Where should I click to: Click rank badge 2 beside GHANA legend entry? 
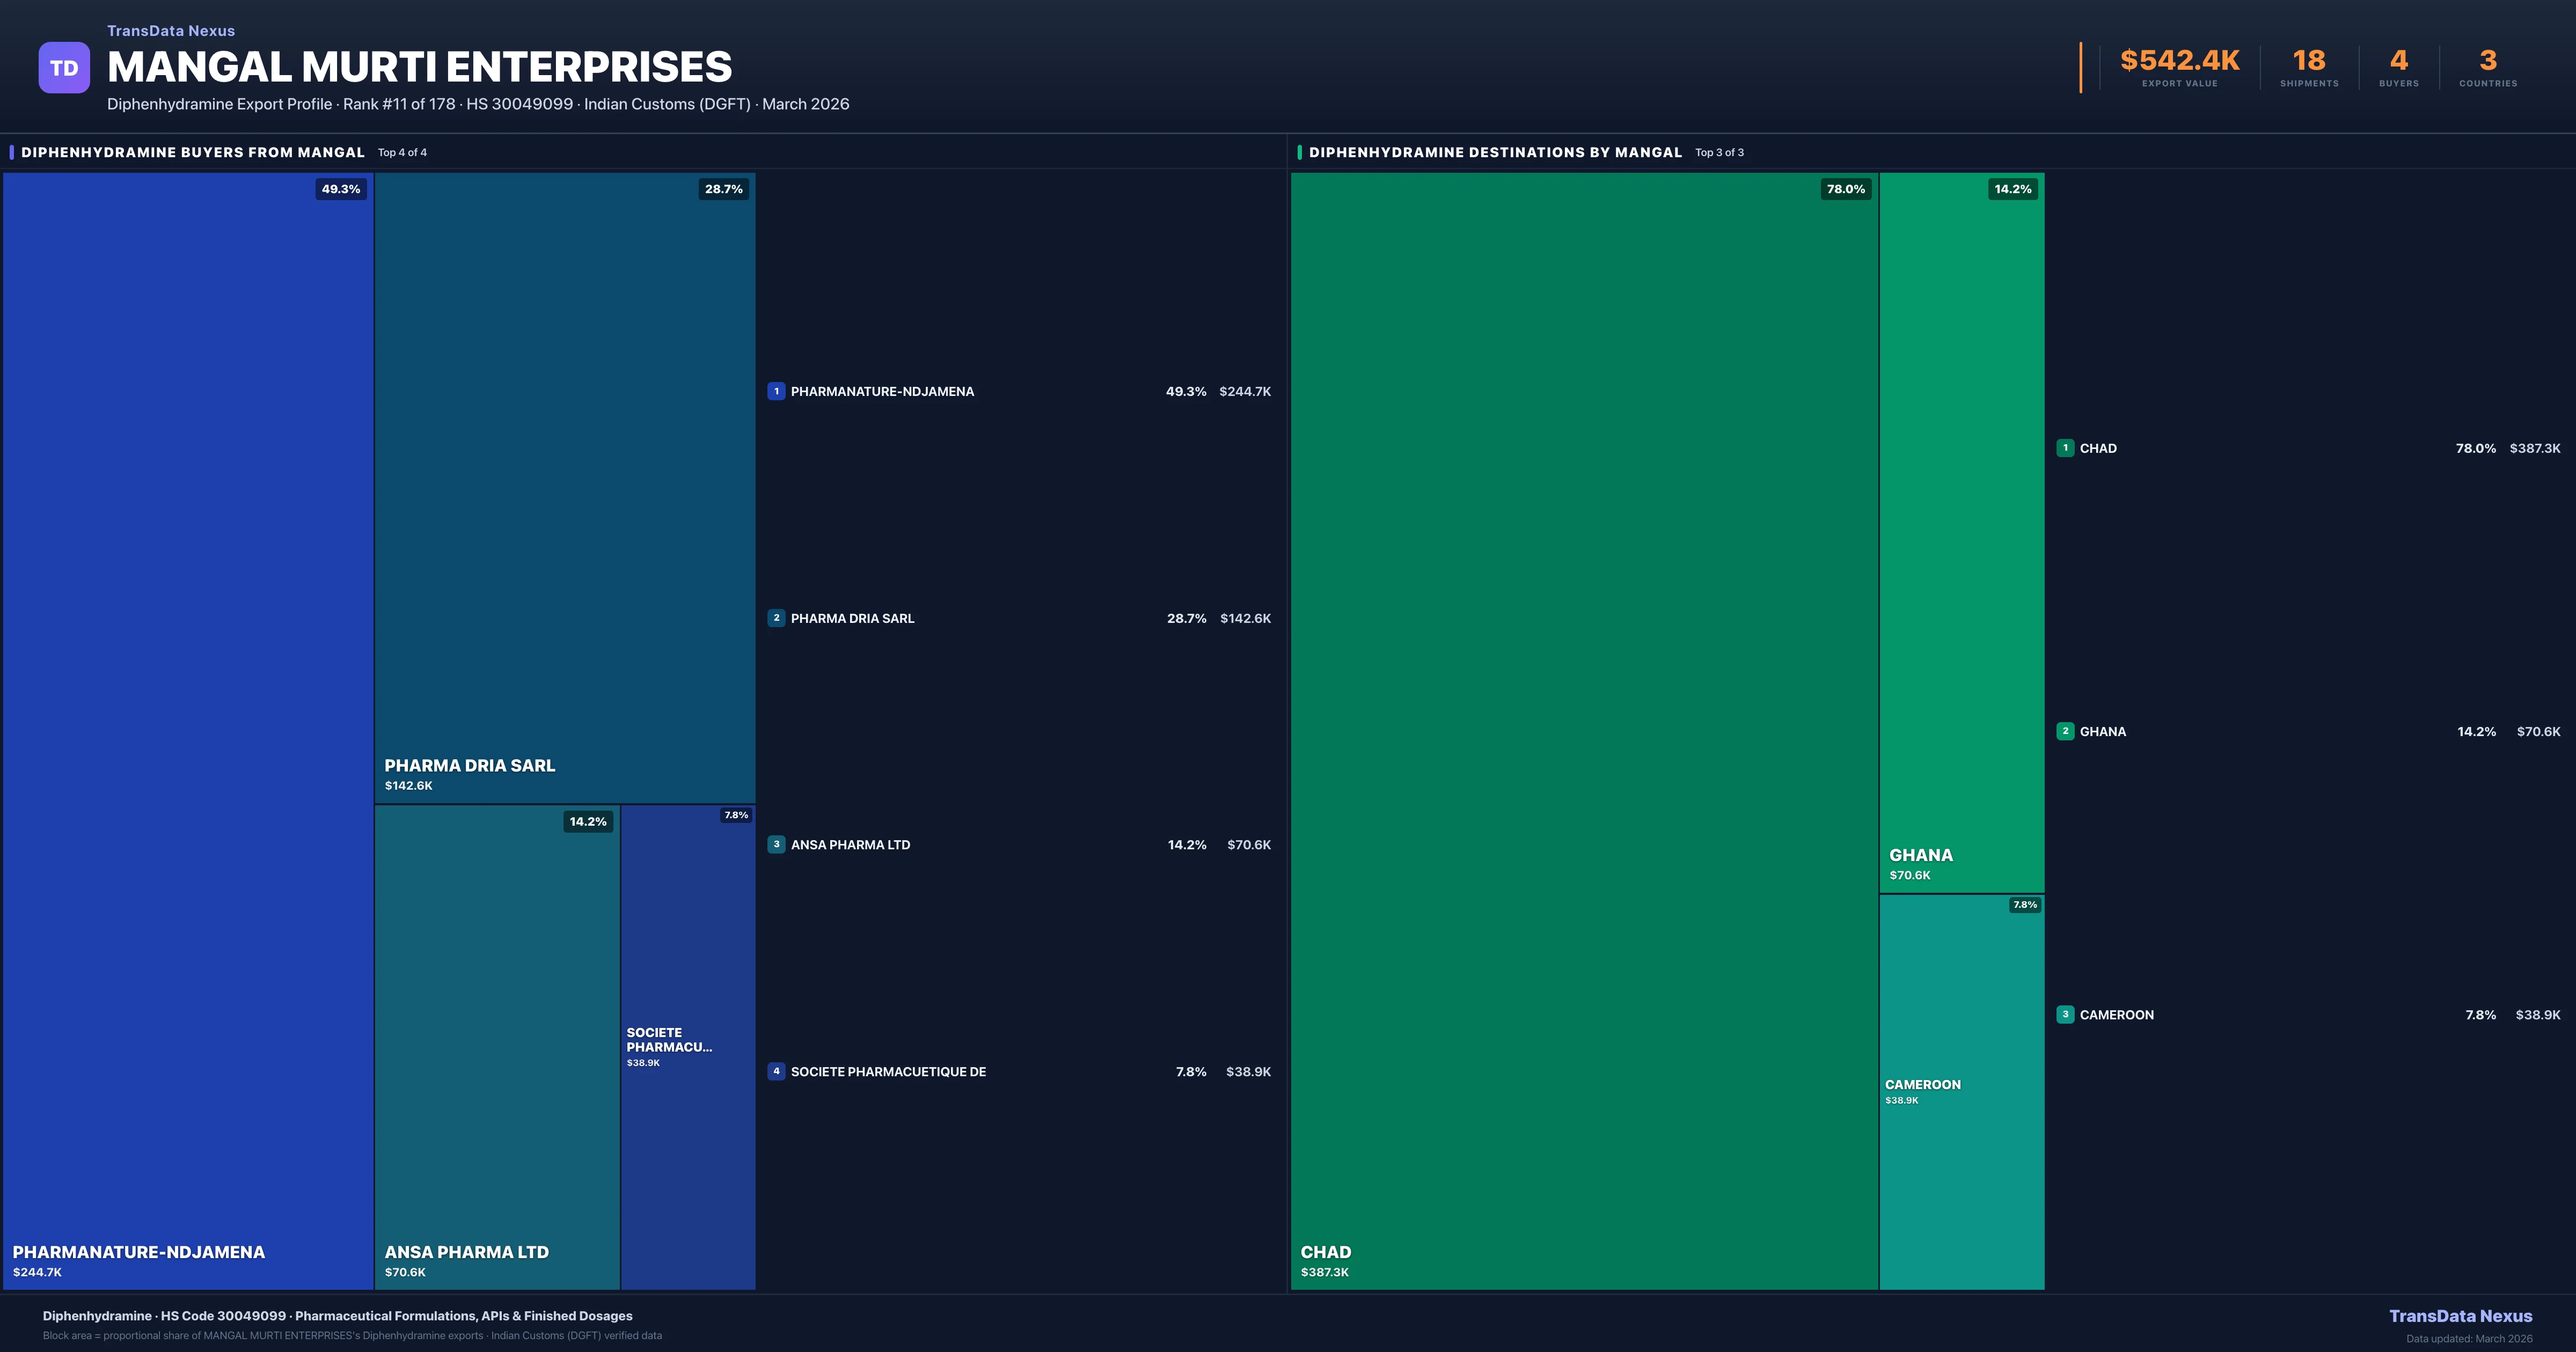pyautogui.click(x=2065, y=731)
